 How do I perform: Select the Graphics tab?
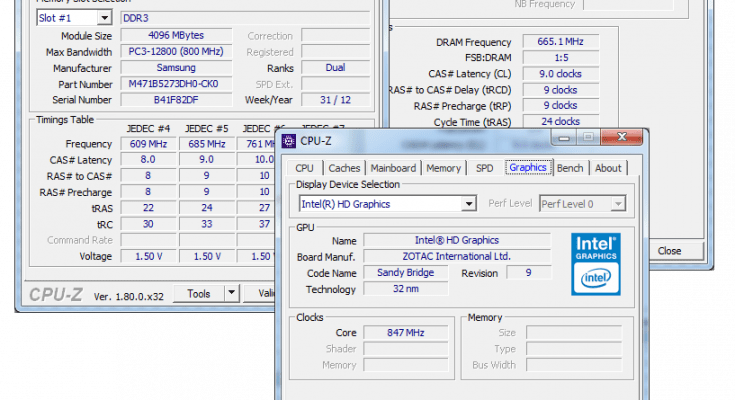[x=528, y=168]
